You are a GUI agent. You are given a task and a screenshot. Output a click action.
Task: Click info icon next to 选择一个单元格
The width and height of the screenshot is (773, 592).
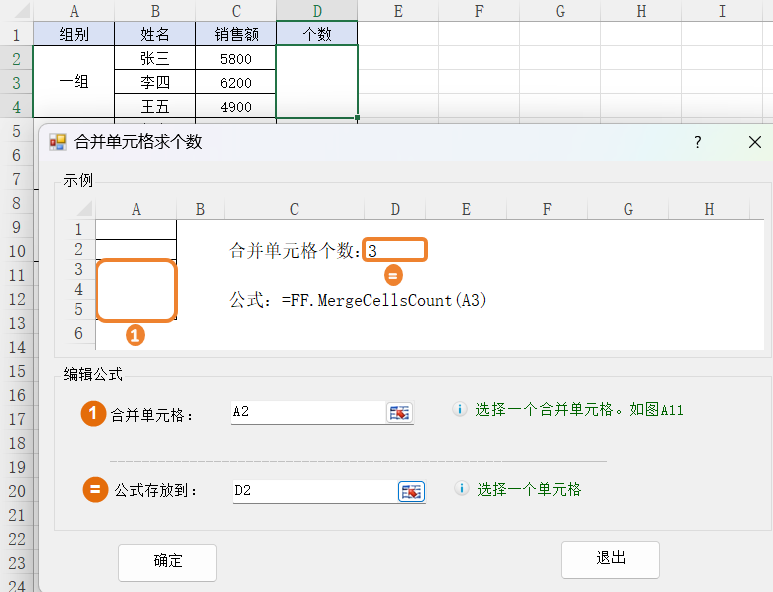tap(461, 489)
